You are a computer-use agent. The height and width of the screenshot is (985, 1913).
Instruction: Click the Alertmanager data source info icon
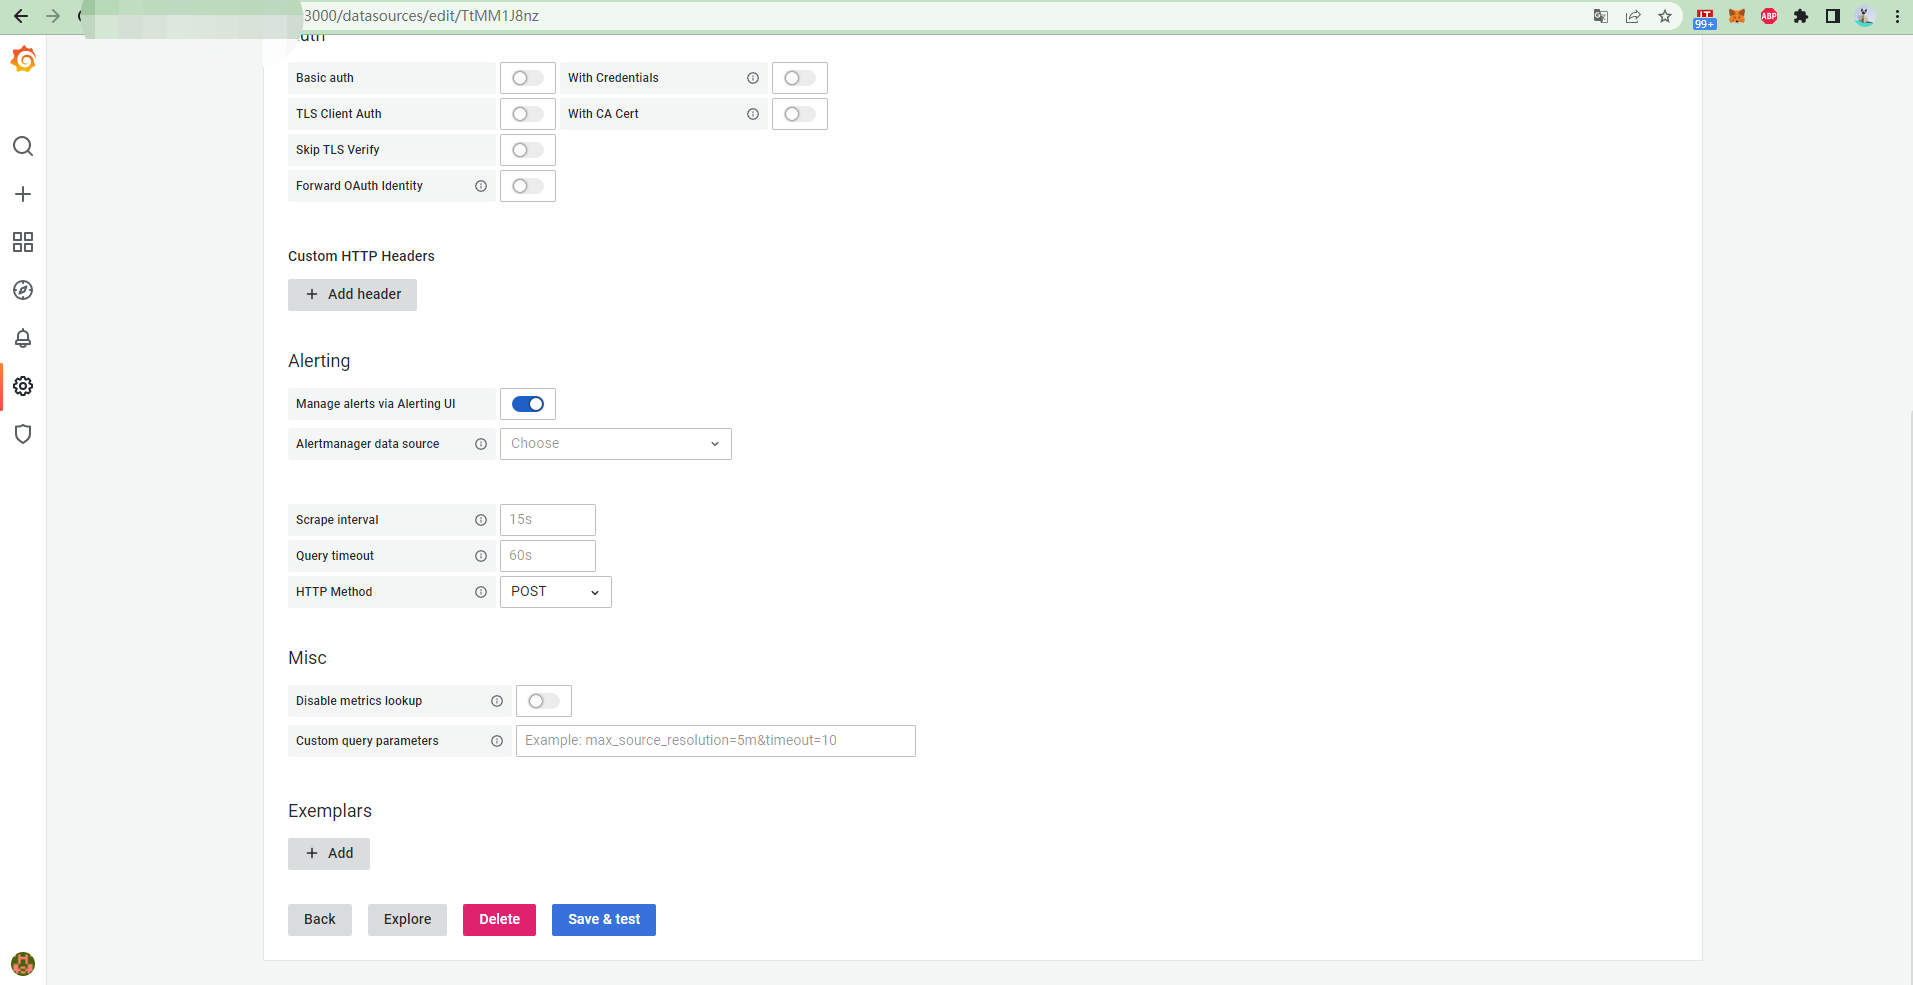[x=481, y=444]
